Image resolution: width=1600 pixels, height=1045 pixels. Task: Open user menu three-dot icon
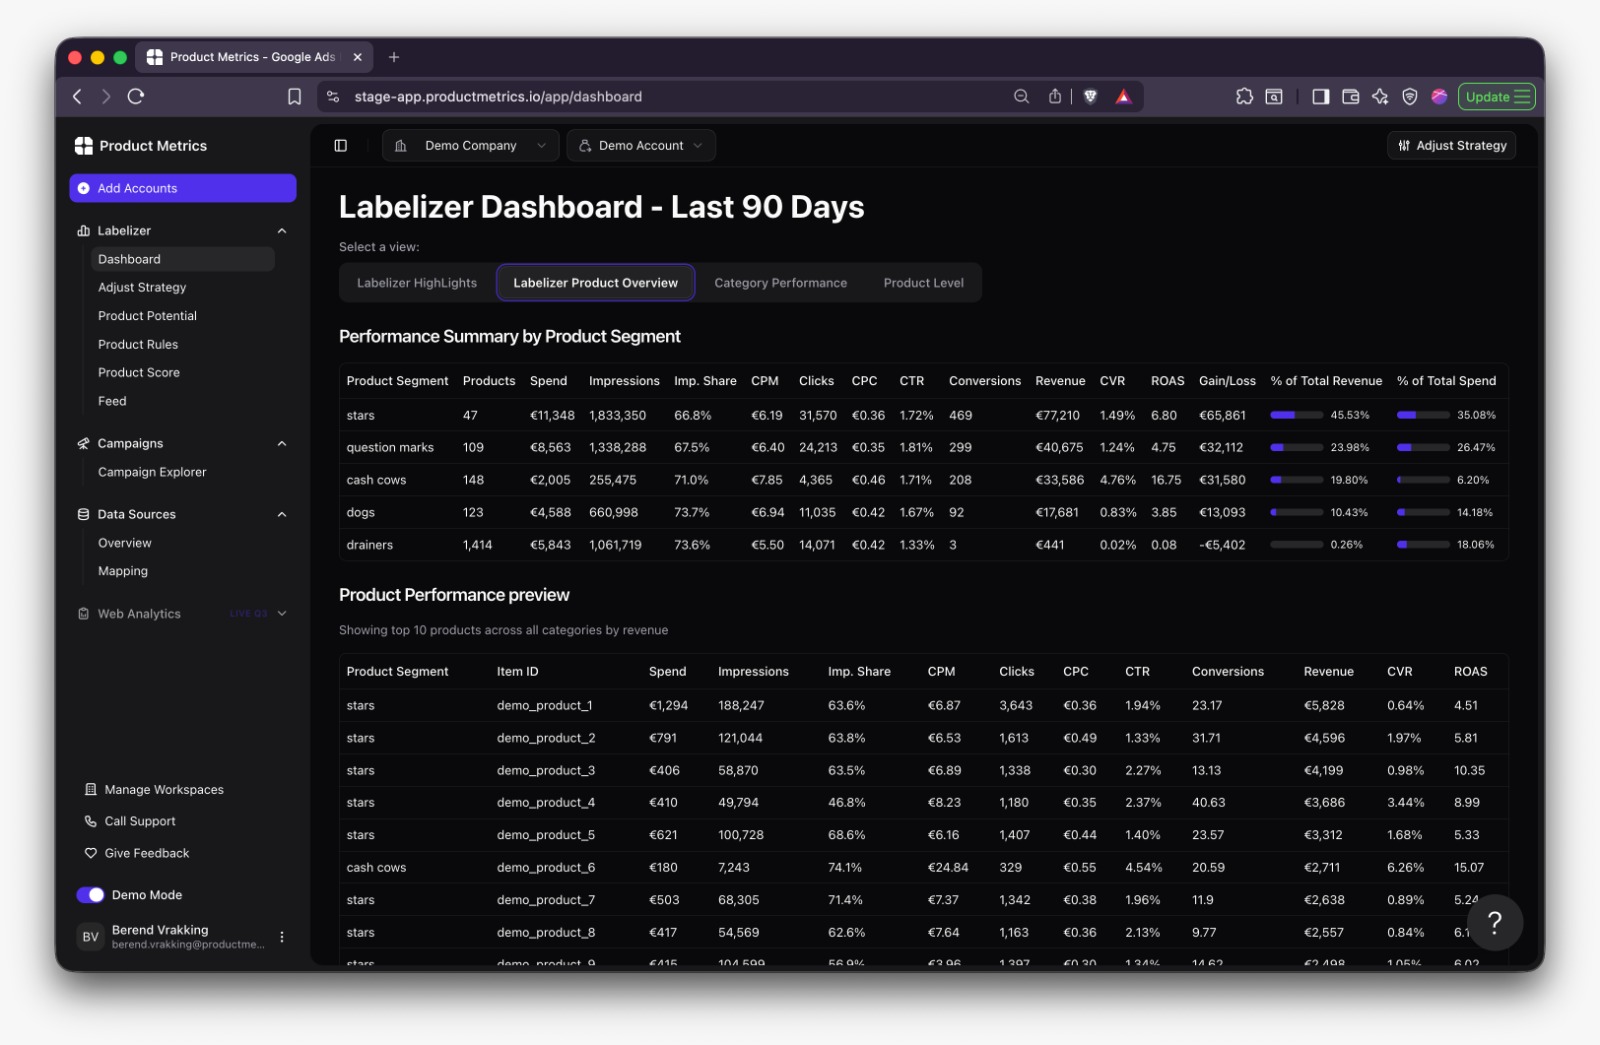pyautogui.click(x=282, y=937)
